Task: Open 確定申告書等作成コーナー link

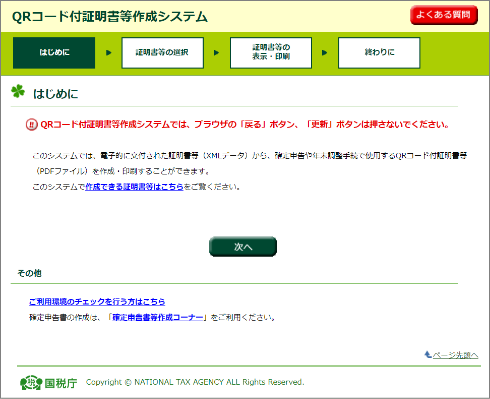Action: point(157,317)
